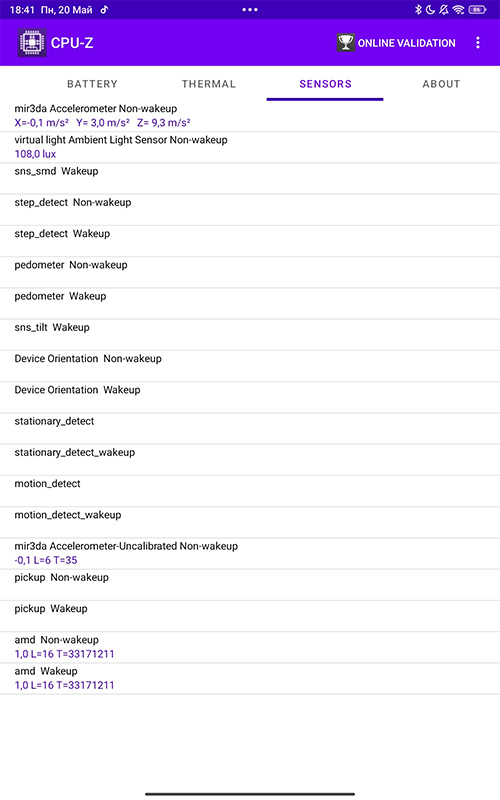This screenshot has height=800, width=500.
Task: Tap the bottom navigation gesture bar
Action: click(250, 794)
